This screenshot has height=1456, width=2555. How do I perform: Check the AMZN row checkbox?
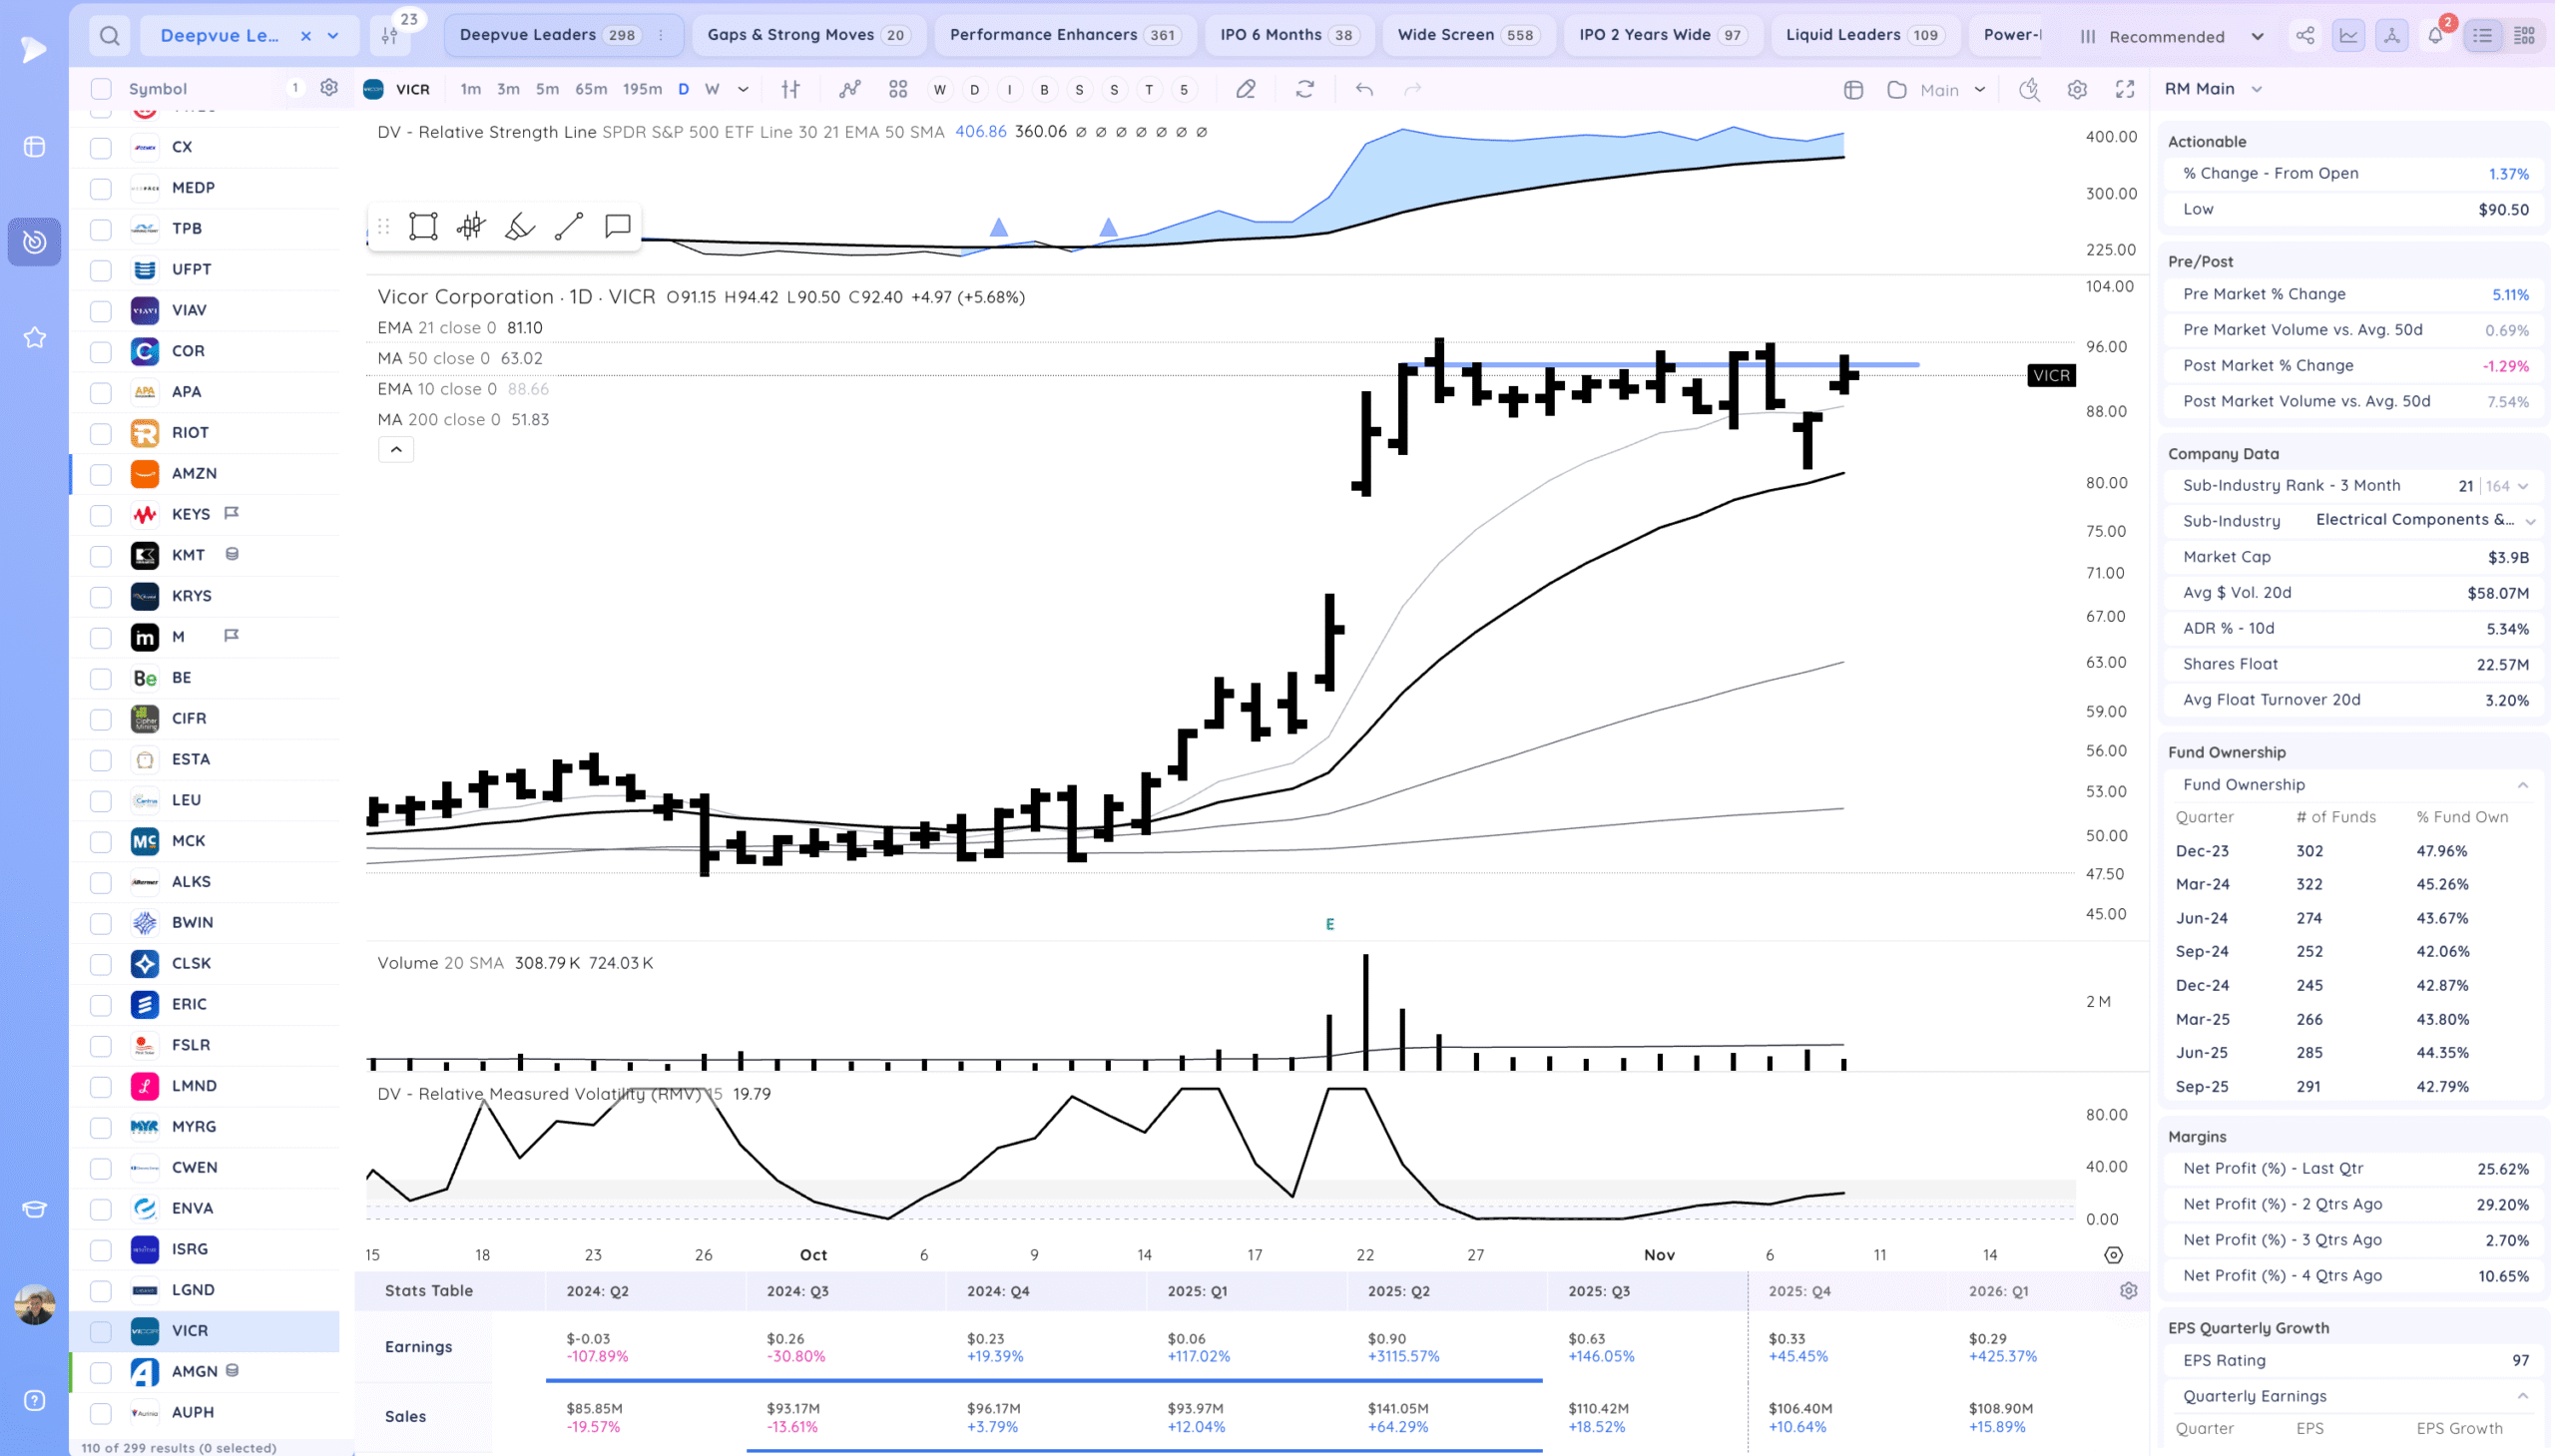101,474
